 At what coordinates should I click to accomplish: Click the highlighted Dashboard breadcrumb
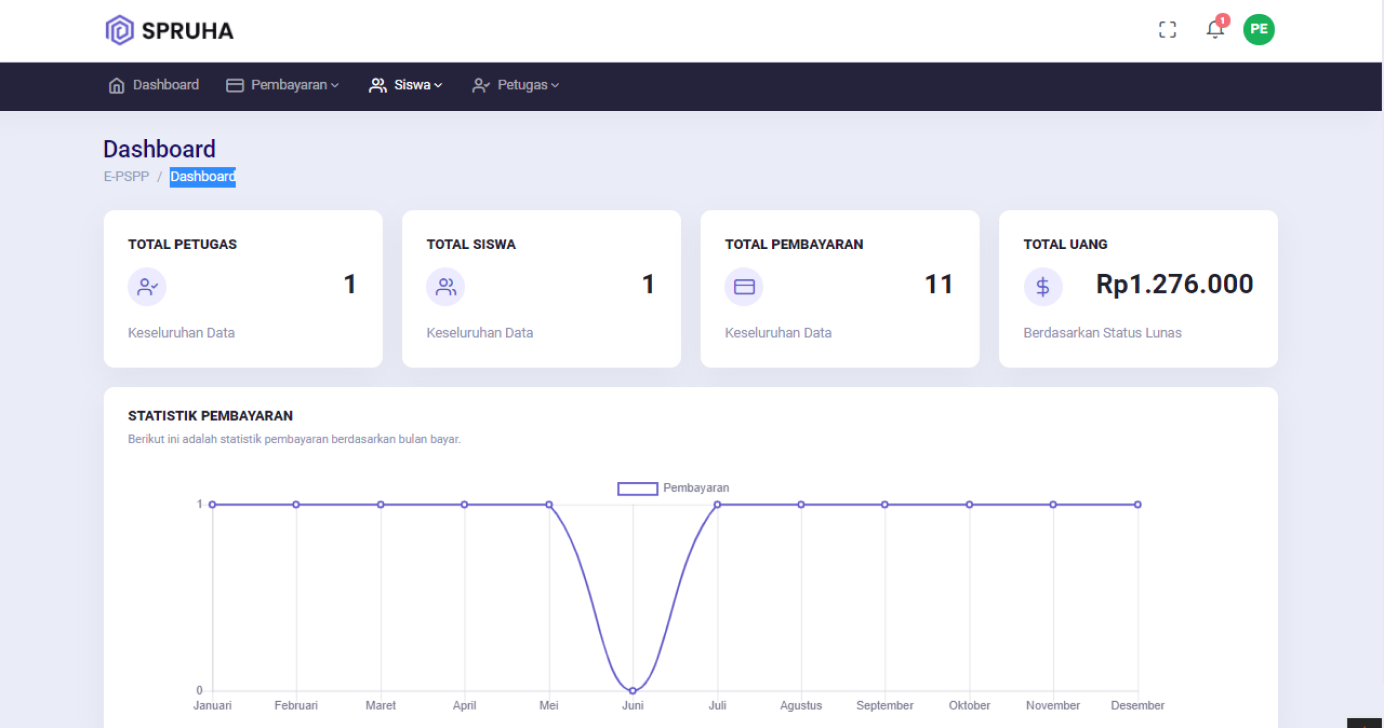click(x=203, y=177)
